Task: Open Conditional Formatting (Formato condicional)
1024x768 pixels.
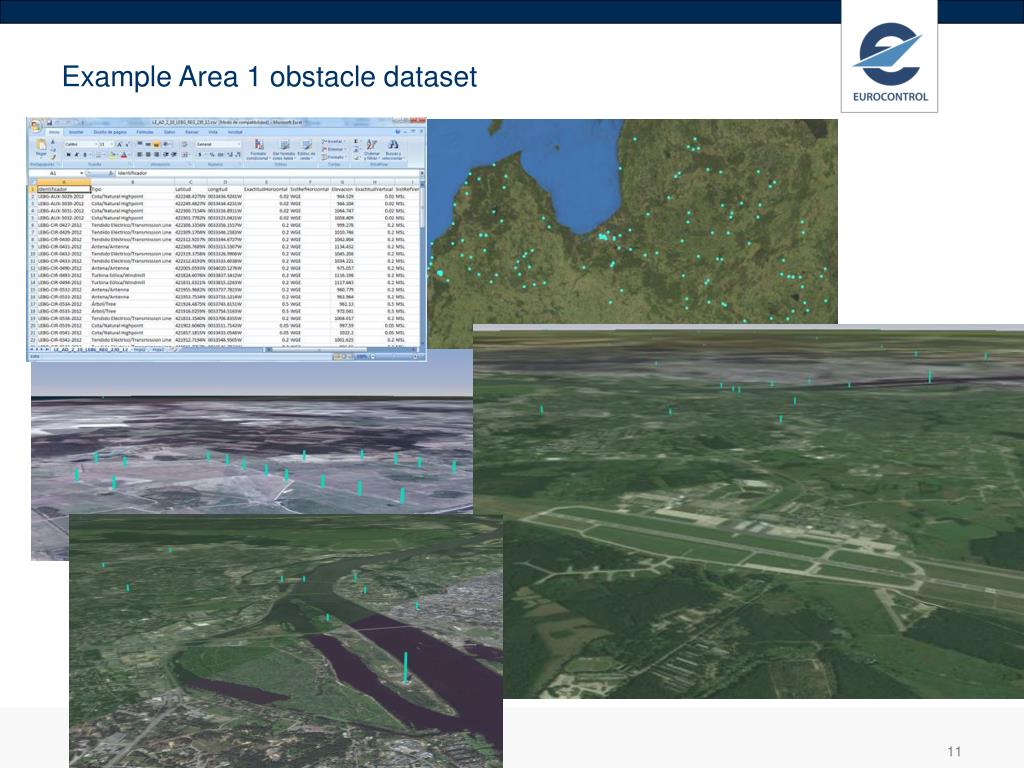Action: coord(258,148)
